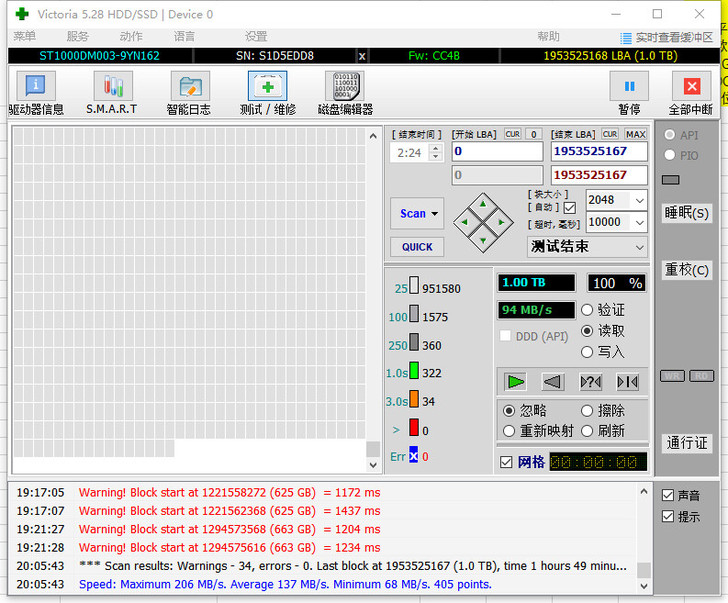The width and height of the screenshot is (728, 603).
Task: Open the Scan dropdown arrow
Action: point(435,214)
